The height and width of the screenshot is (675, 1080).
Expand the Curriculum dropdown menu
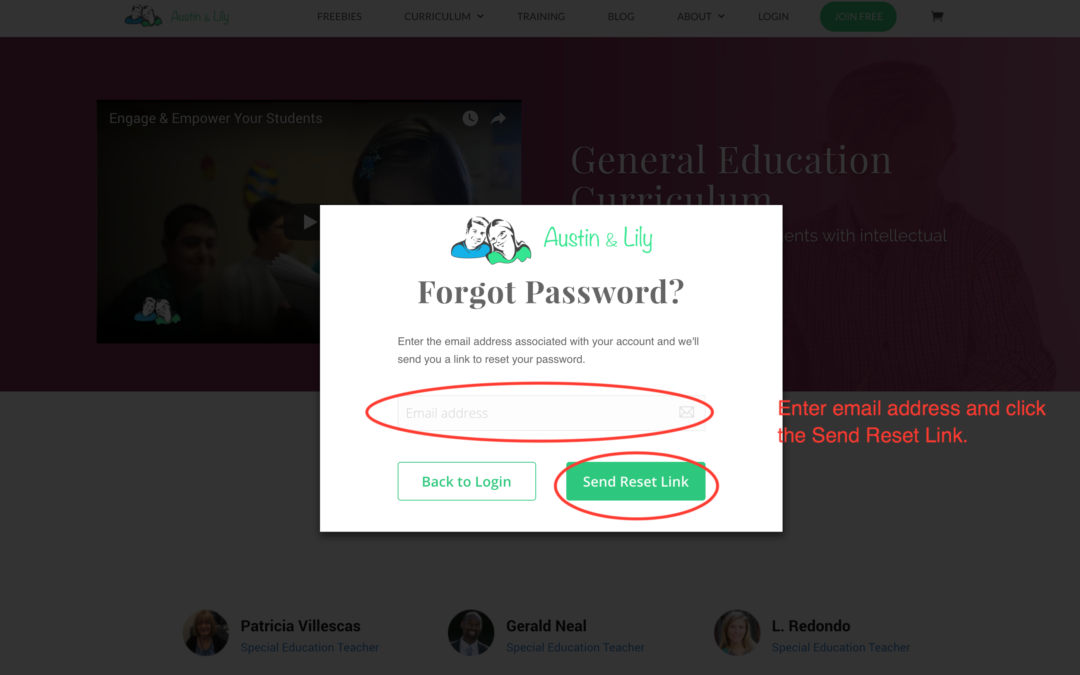[x=444, y=16]
